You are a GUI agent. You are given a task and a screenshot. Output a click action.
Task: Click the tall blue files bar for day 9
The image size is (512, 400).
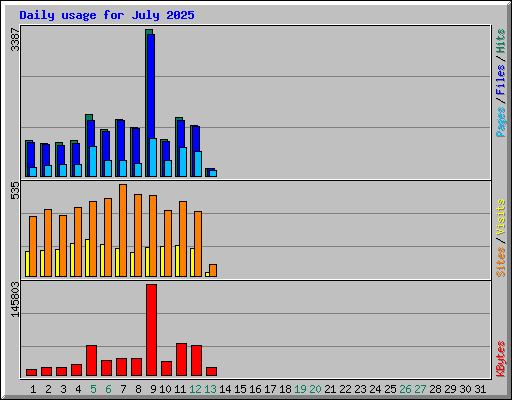pos(151,87)
